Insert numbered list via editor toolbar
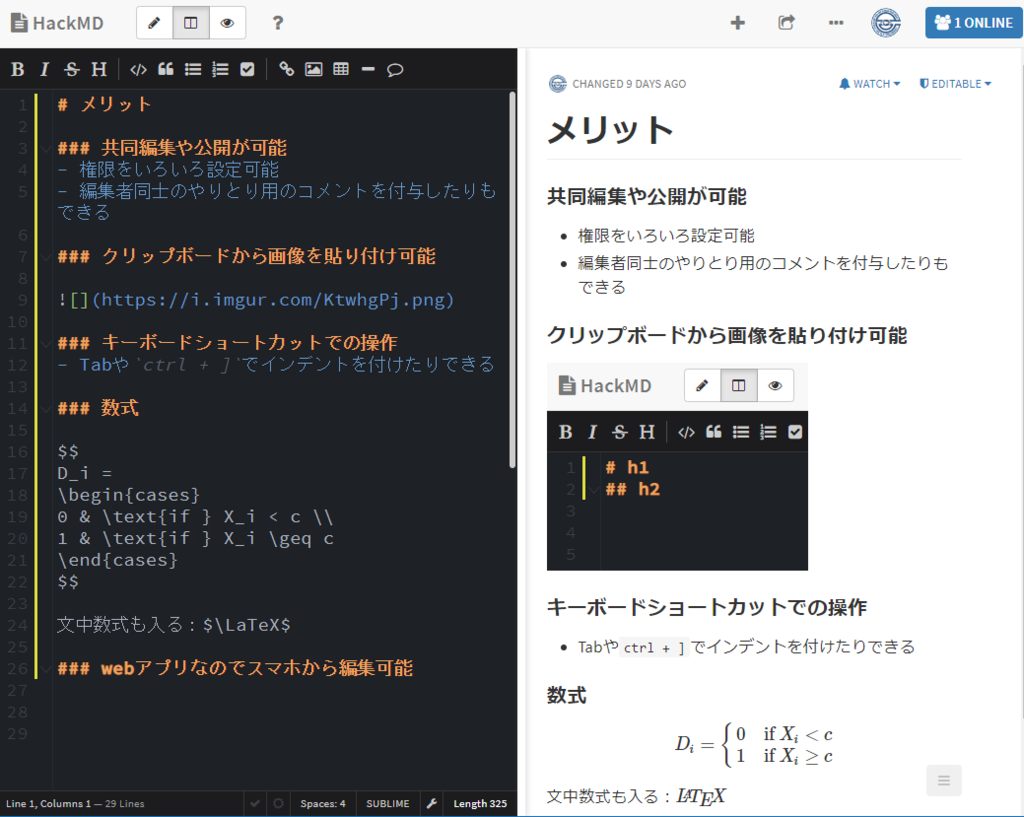This screenshot has height=817, width=1024. (x=220, y=69)
